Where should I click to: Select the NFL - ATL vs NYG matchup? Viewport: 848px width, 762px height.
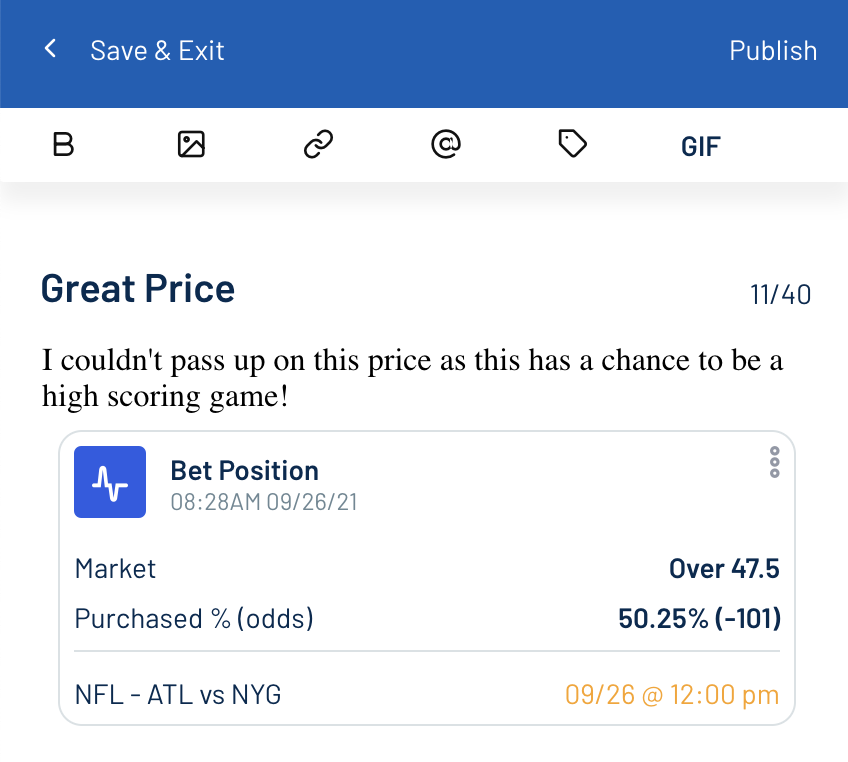click(x=178, y=695)
